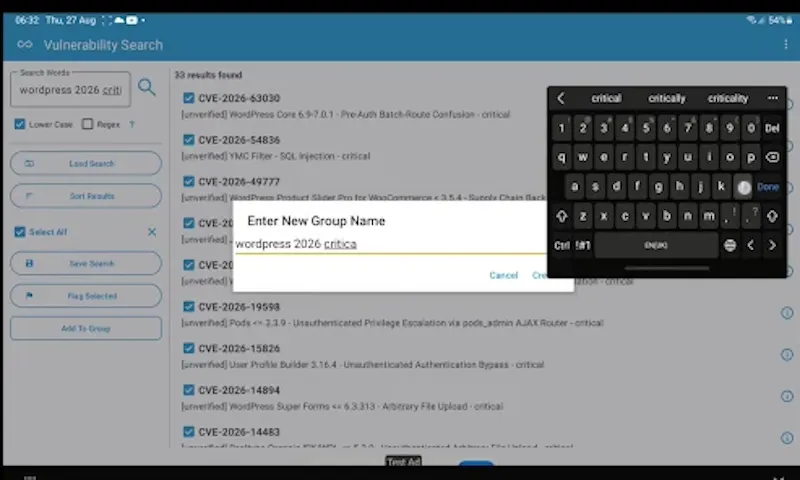The image size is (800, 480).
Task: Tap the keyboard space bar
Action: [x=656, y=246]
